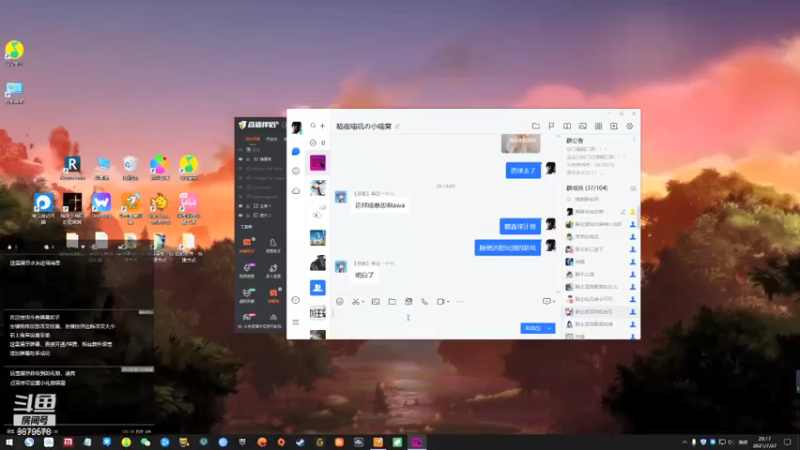Open group files folder icon in the chat header
Image resolution: width=800 pixels, height=450 pixels.
536,126
